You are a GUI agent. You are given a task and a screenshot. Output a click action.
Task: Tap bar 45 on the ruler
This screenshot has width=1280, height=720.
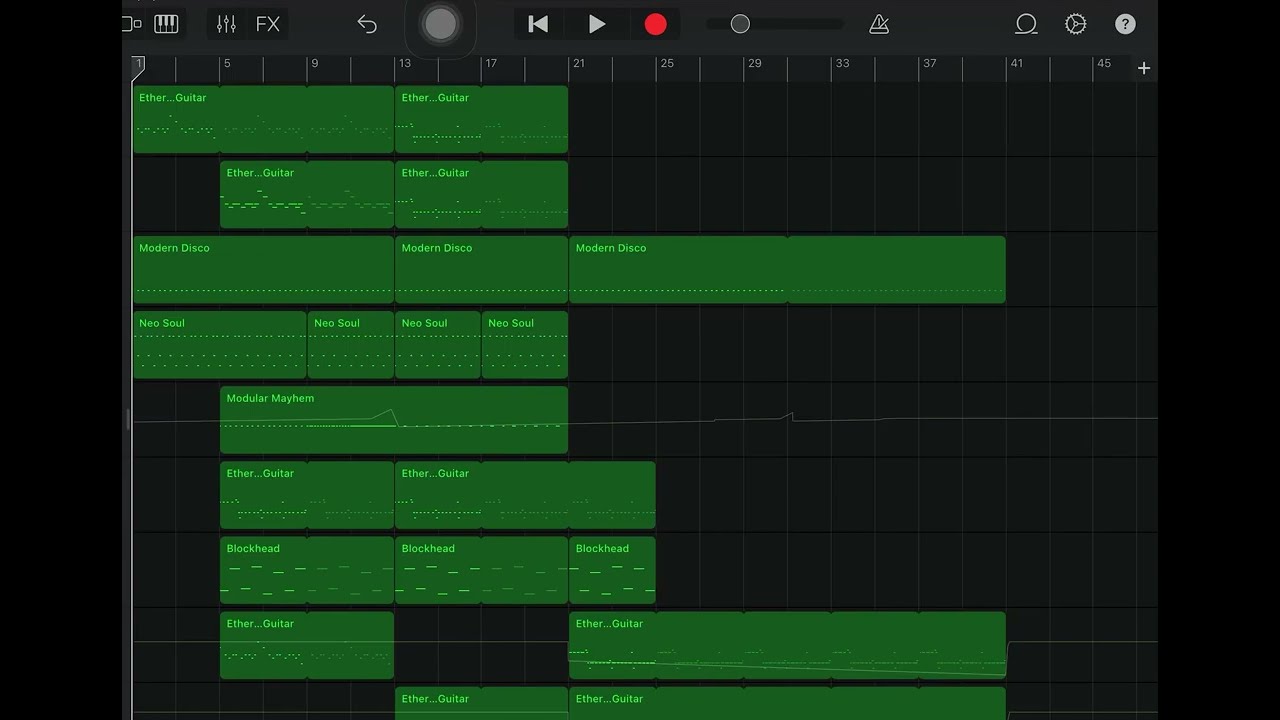1104,64
